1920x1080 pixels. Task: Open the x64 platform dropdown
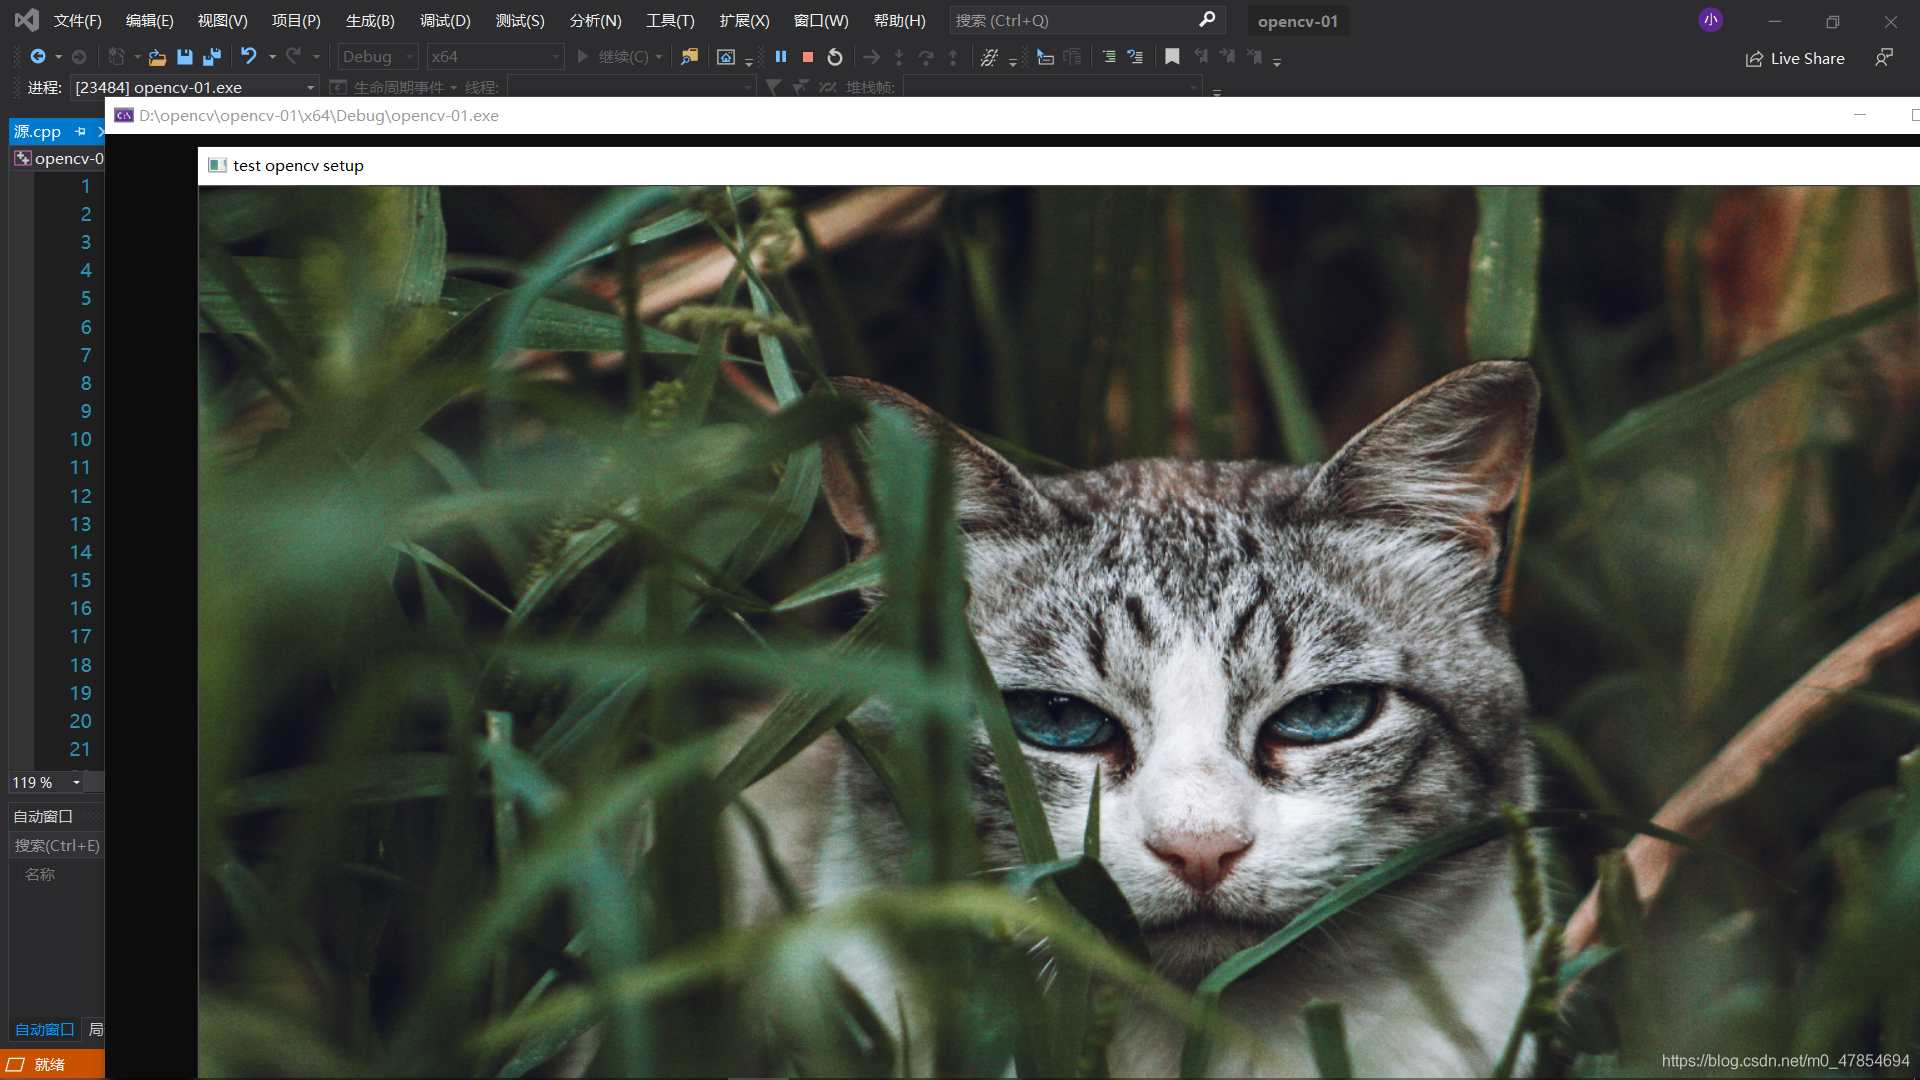point(555,57)
